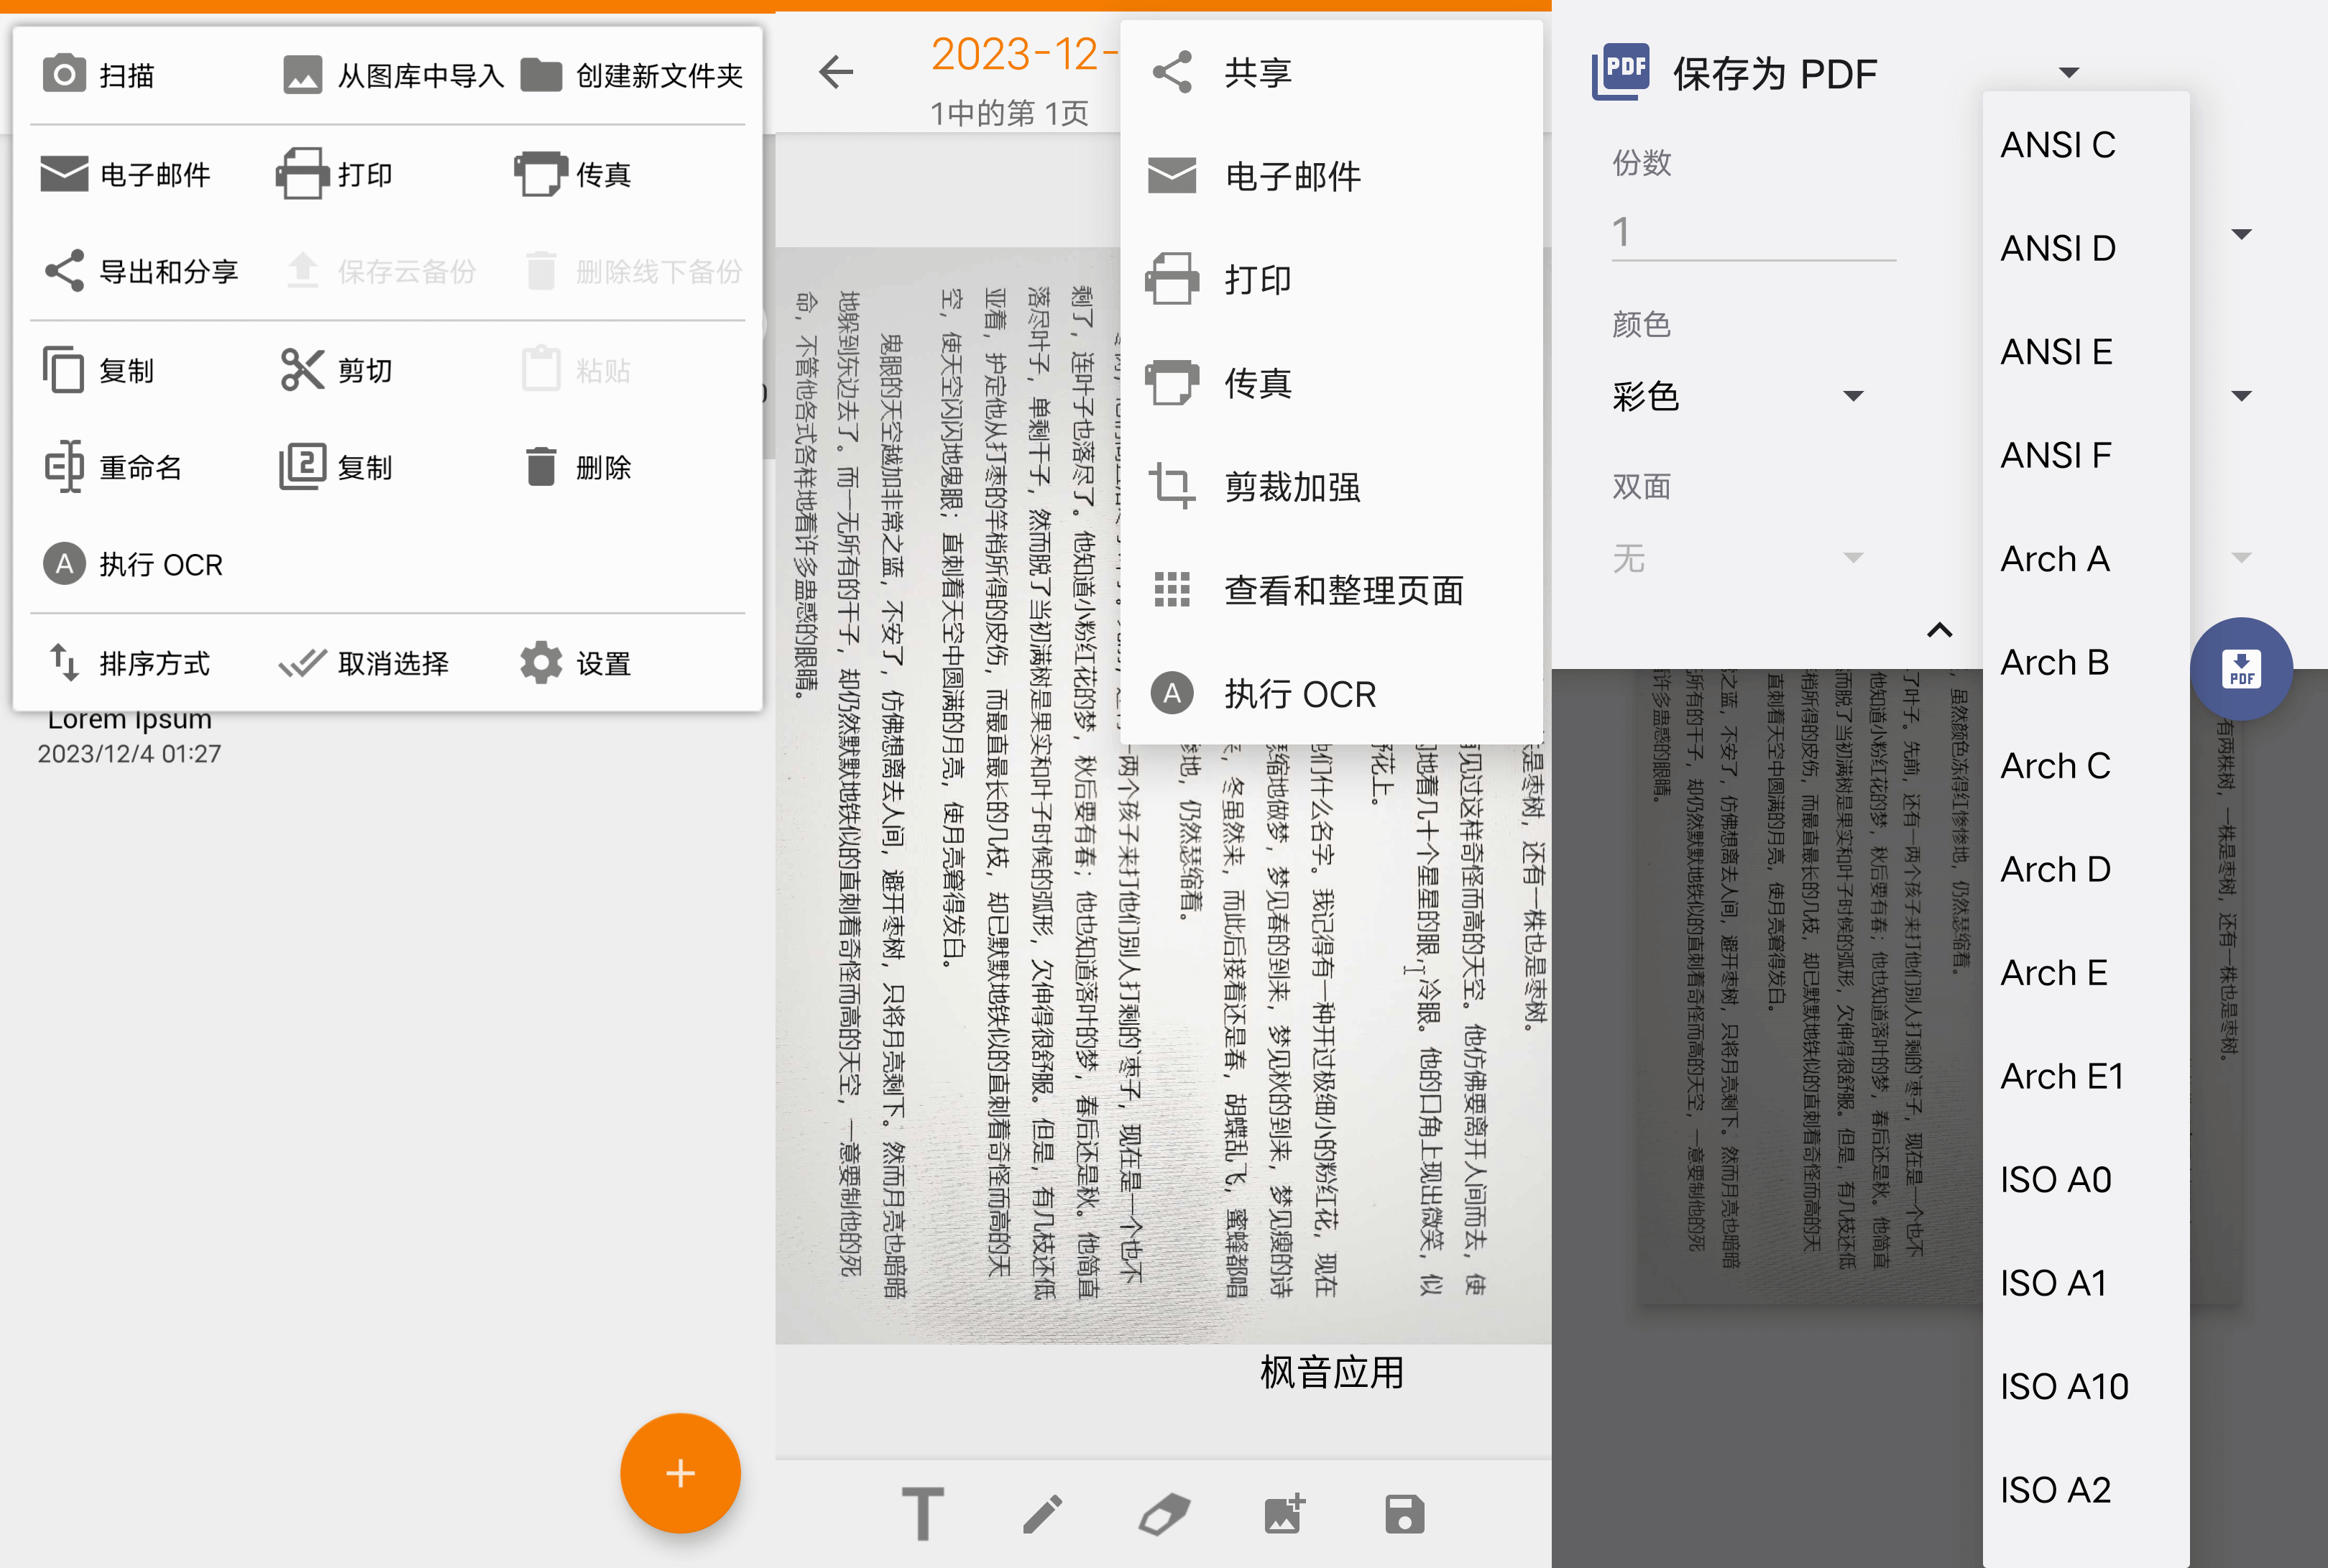Screen dimensions: 2328x1568
Task: Select ANSI E paper size
Action: [x=2085, y=352]
